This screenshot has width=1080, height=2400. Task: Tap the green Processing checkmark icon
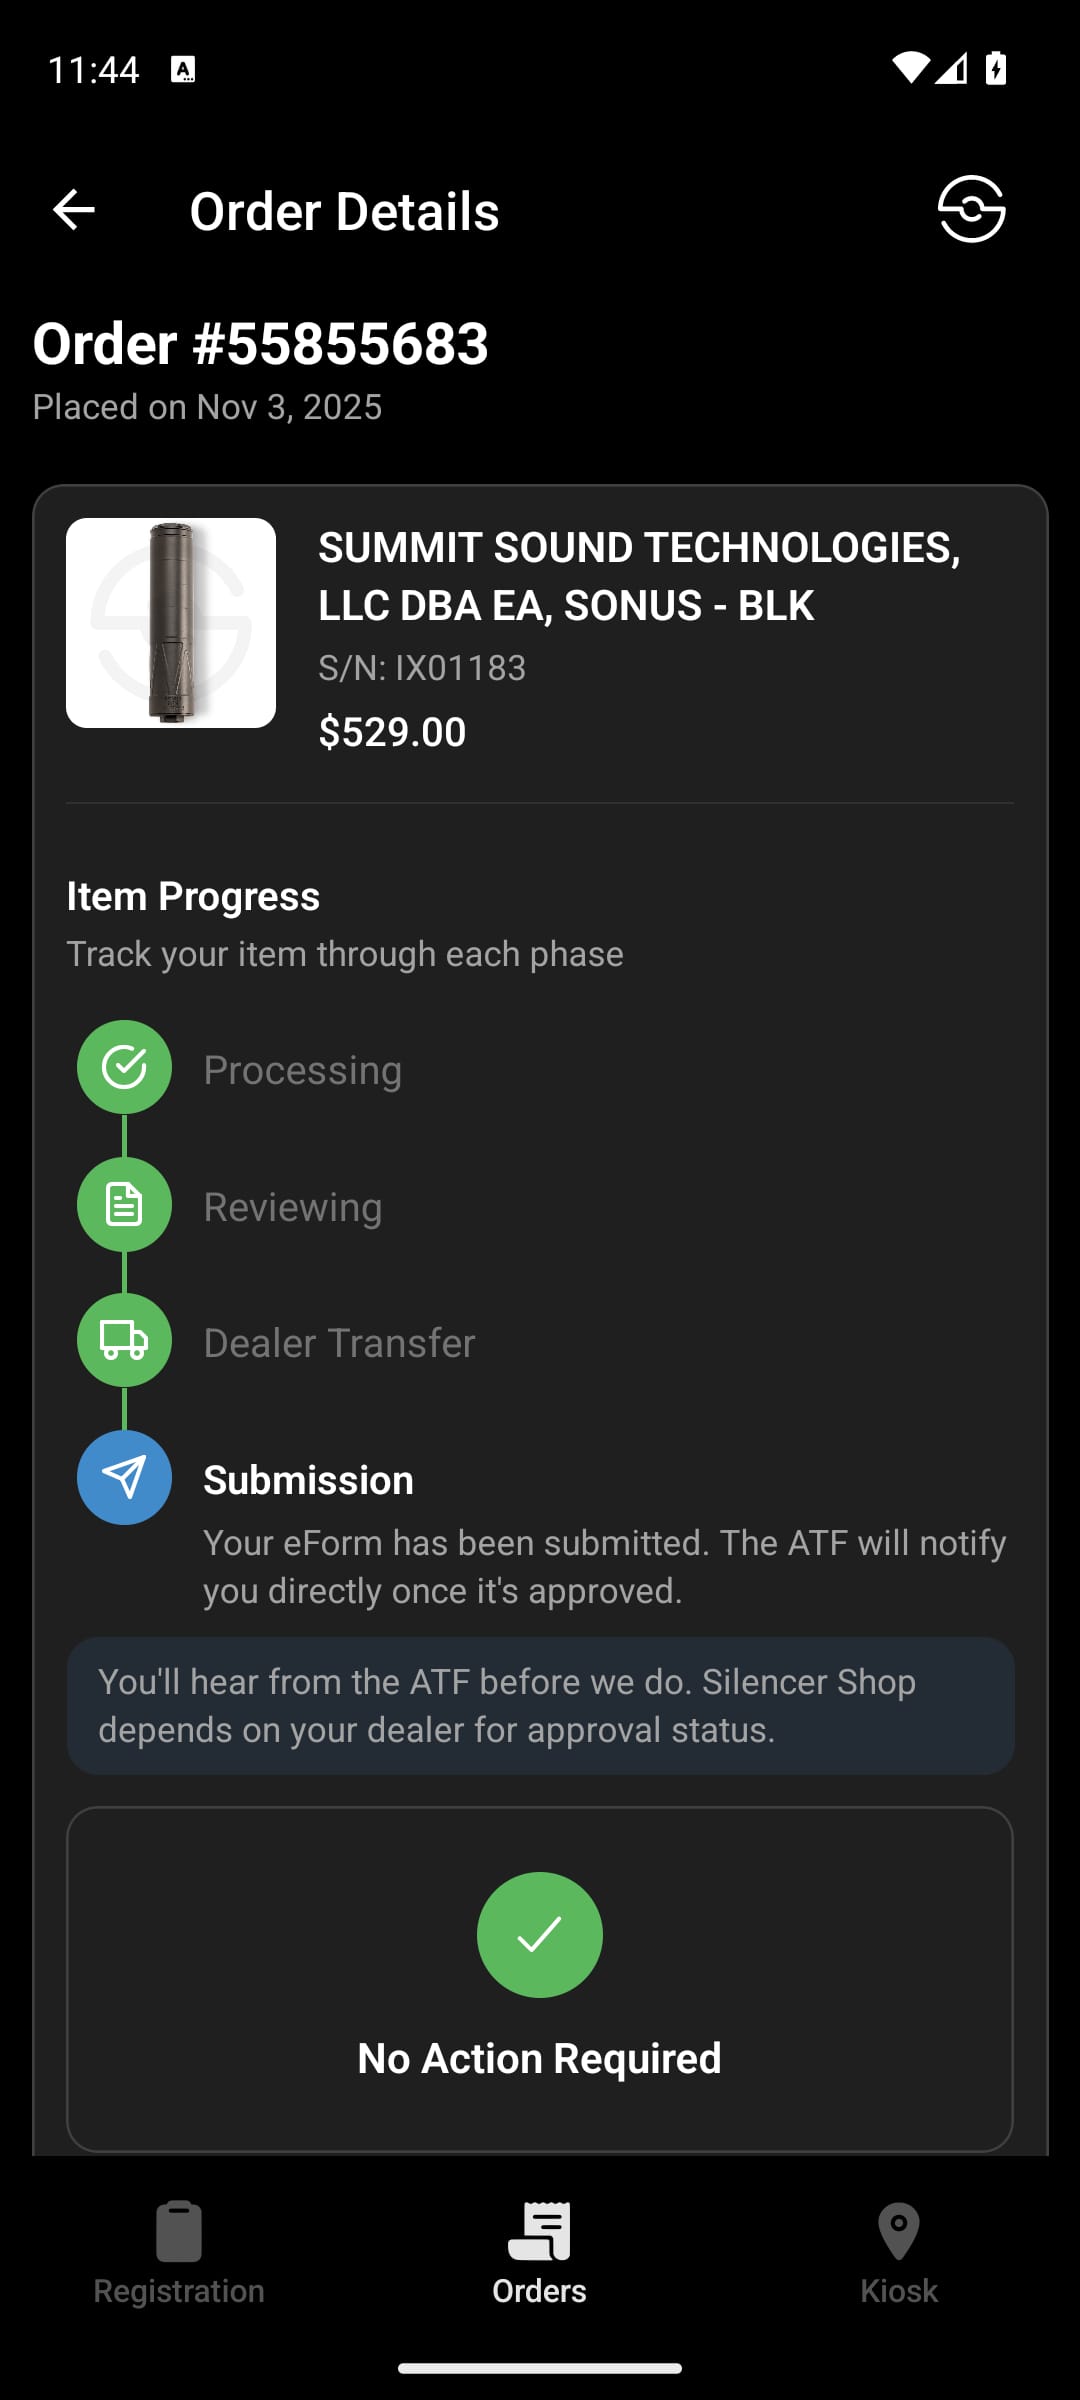(123, 1067)
